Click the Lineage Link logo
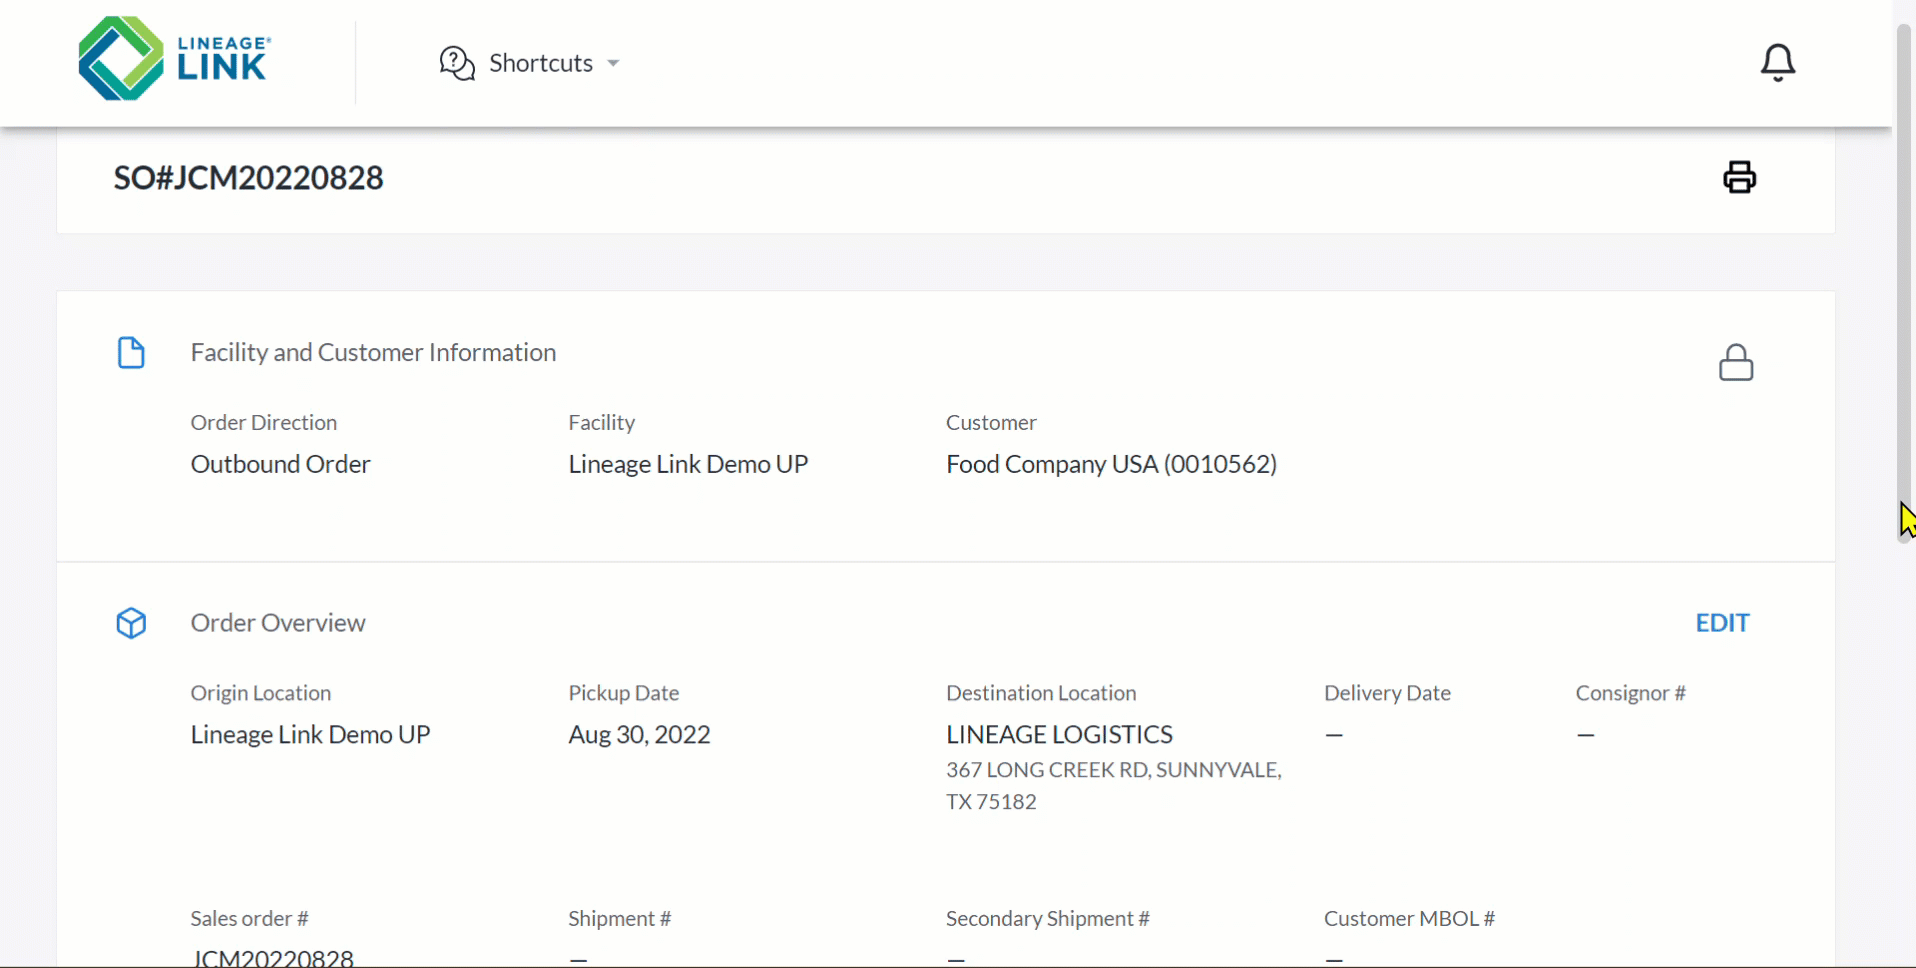The image size is (1916, 968). tap(175, 59)
